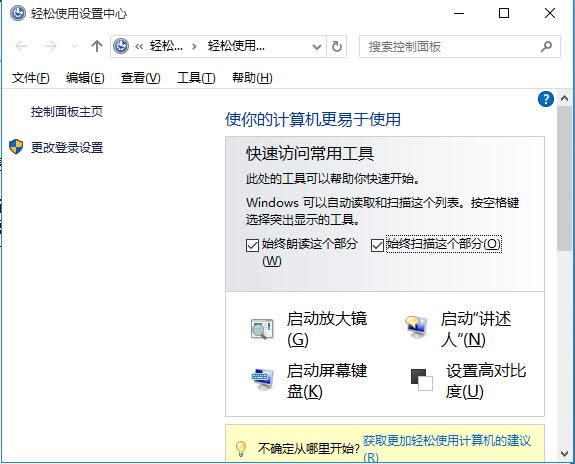The image size is (575, 464).
Task: Launch 启动屏幕键盘(K)
Action: tap(327, 381)
